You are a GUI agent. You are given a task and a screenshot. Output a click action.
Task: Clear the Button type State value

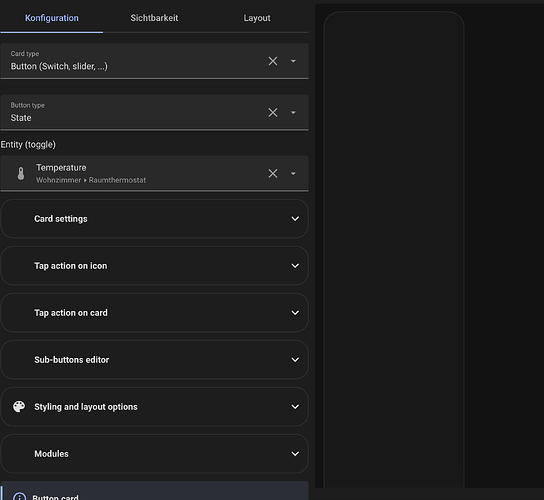(x=273, y=112)
